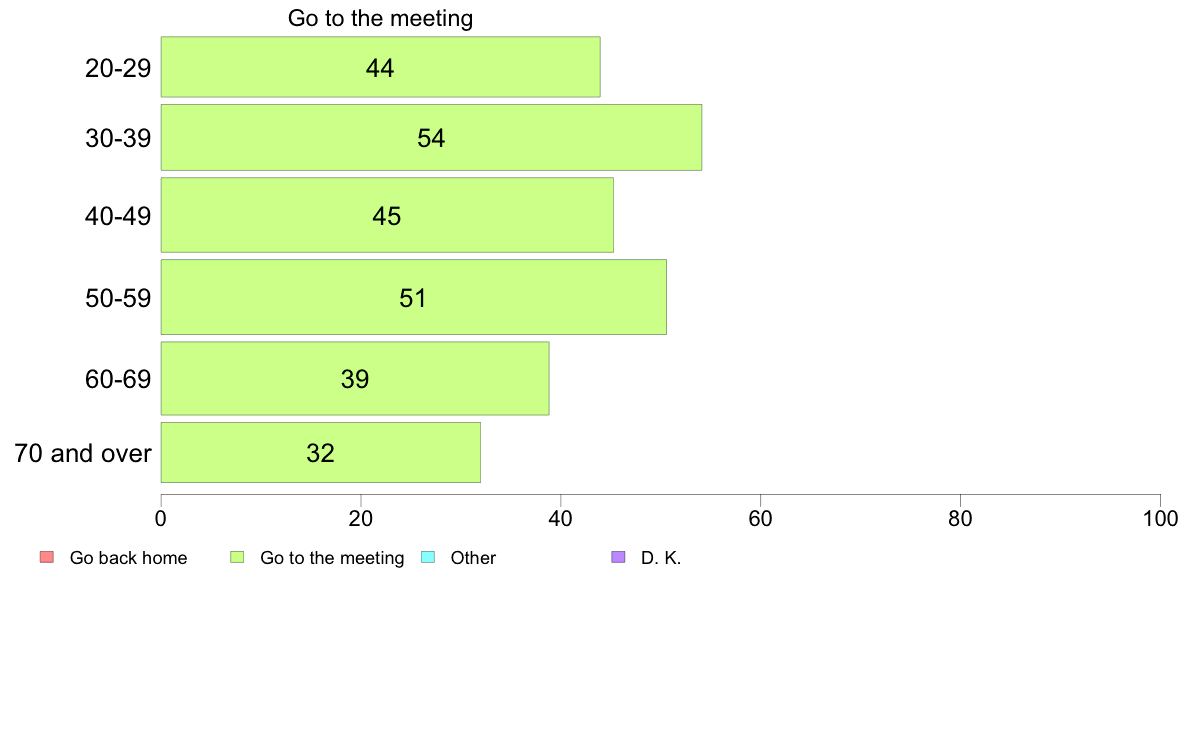Click the Go back home legend text
This screenshot has width=1188, height=736.
pyautogui.click(x=128, y=558)
